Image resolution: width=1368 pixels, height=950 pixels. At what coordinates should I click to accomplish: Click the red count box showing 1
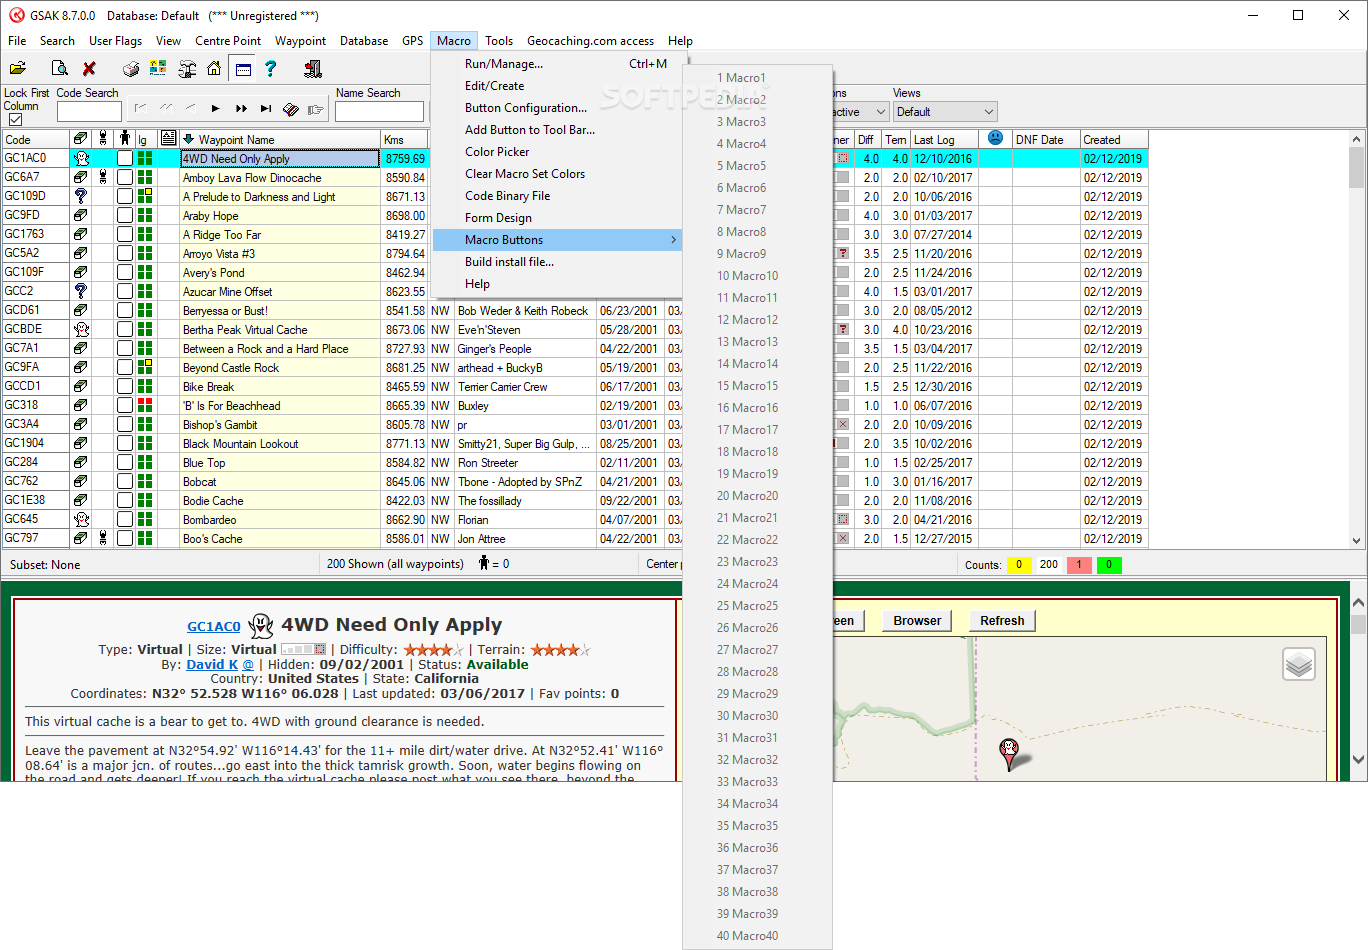coord(1079,564)
